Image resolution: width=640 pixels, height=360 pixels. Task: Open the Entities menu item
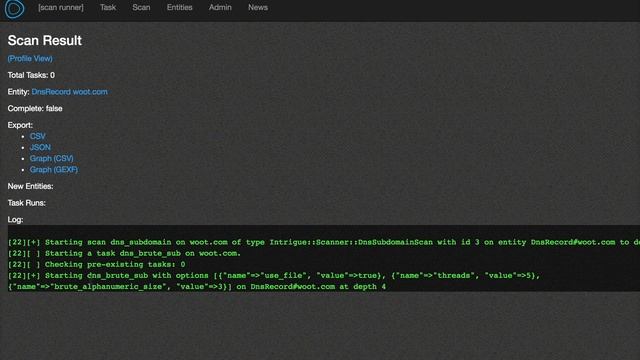pos(180,7)
